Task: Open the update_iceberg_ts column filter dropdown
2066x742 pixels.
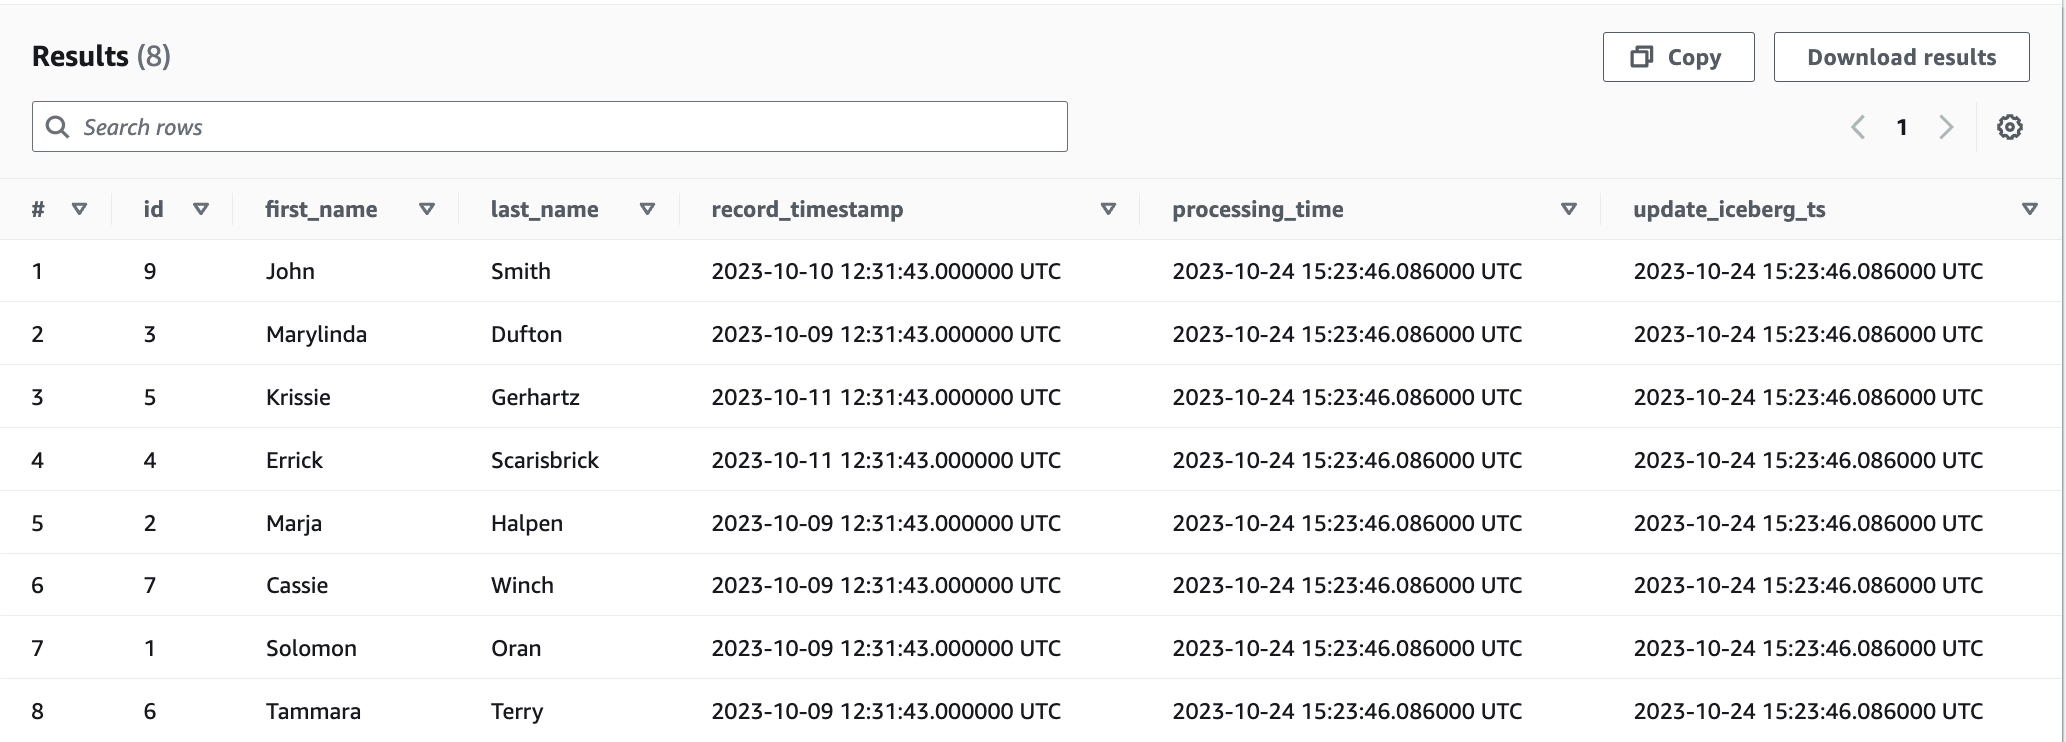Action: pyautogui.click(x=2030, y=209)
